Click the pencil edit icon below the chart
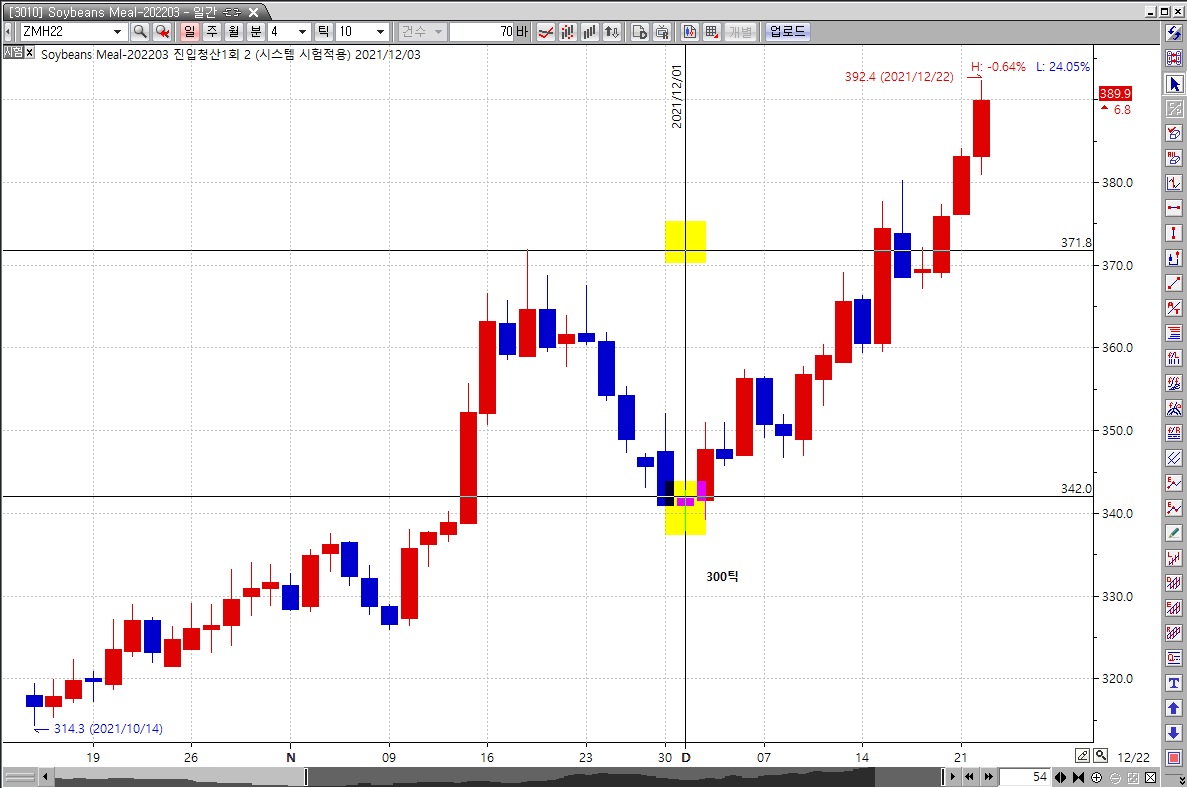Viewport: 1187px width, 788px height. point(1082,755)
